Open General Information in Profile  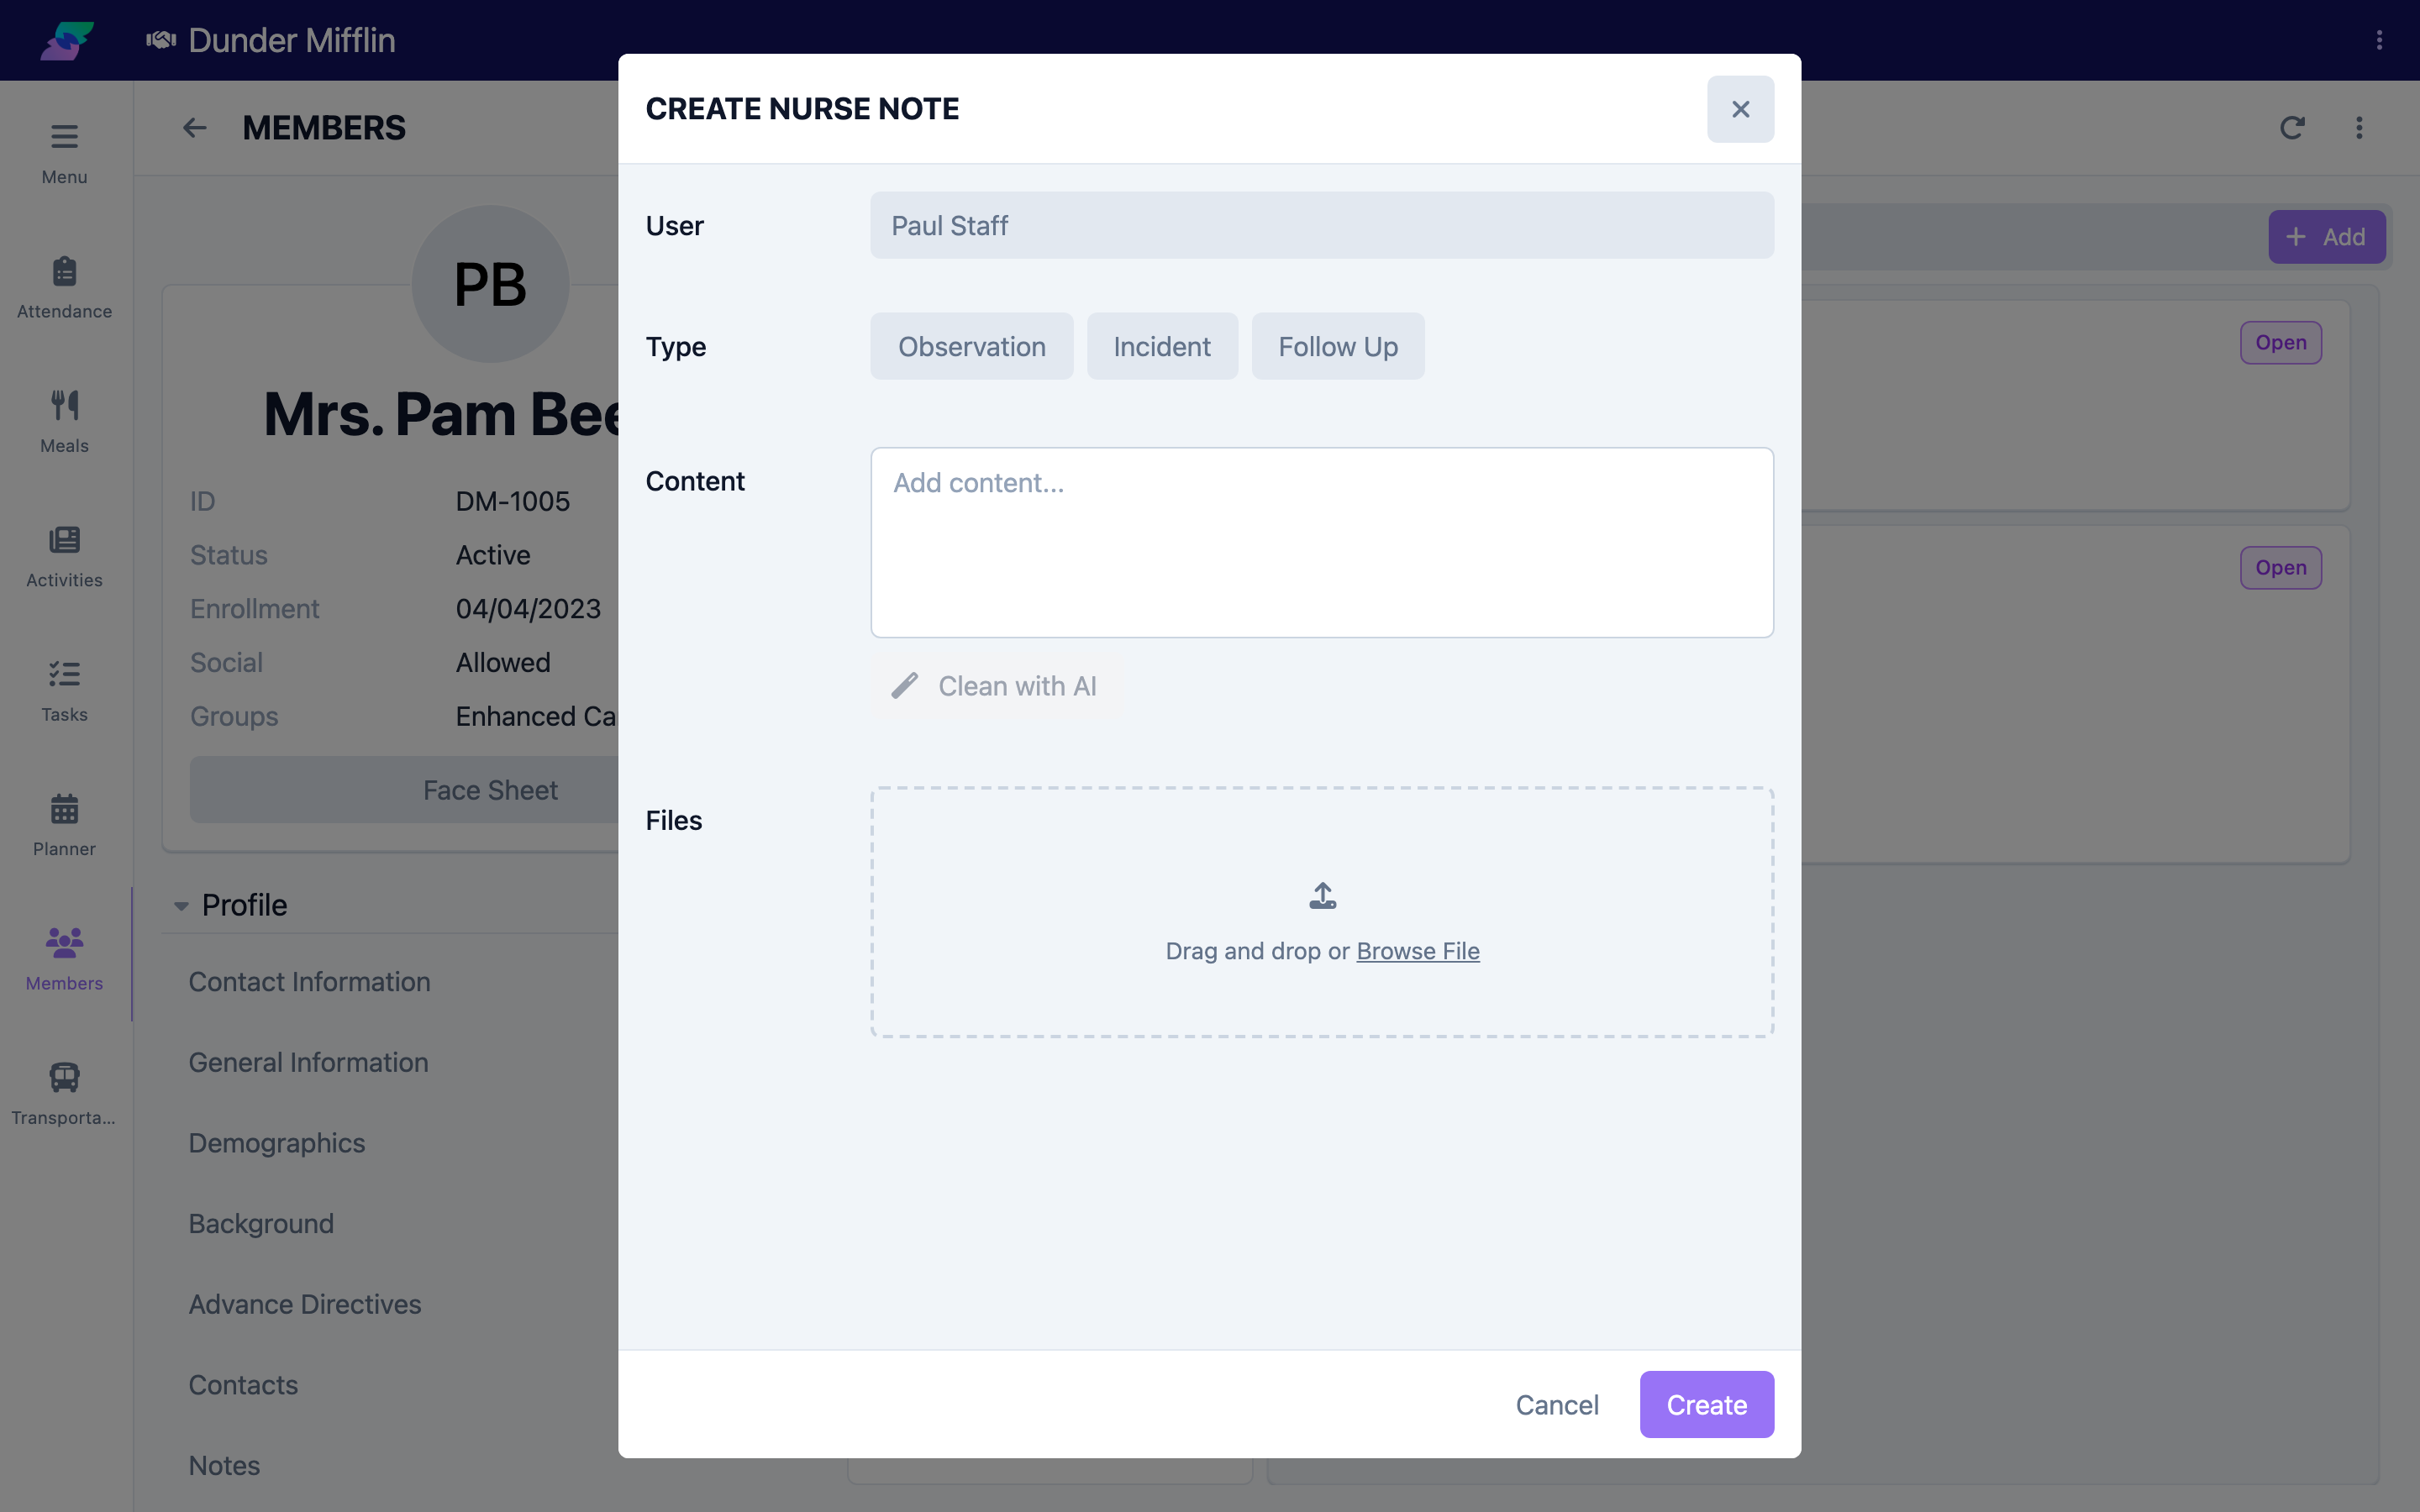(x=308, y=1062)
